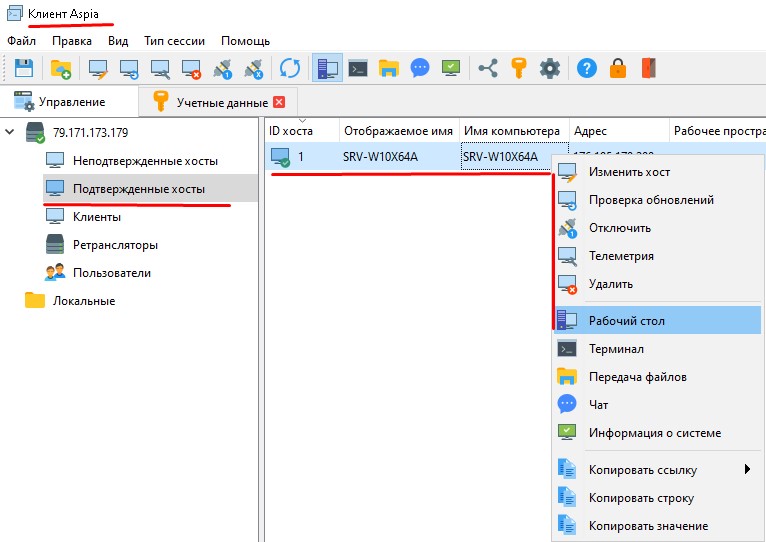Select Пользователи in tree
This screenshot has width=766, height=542.
(112, 273)
